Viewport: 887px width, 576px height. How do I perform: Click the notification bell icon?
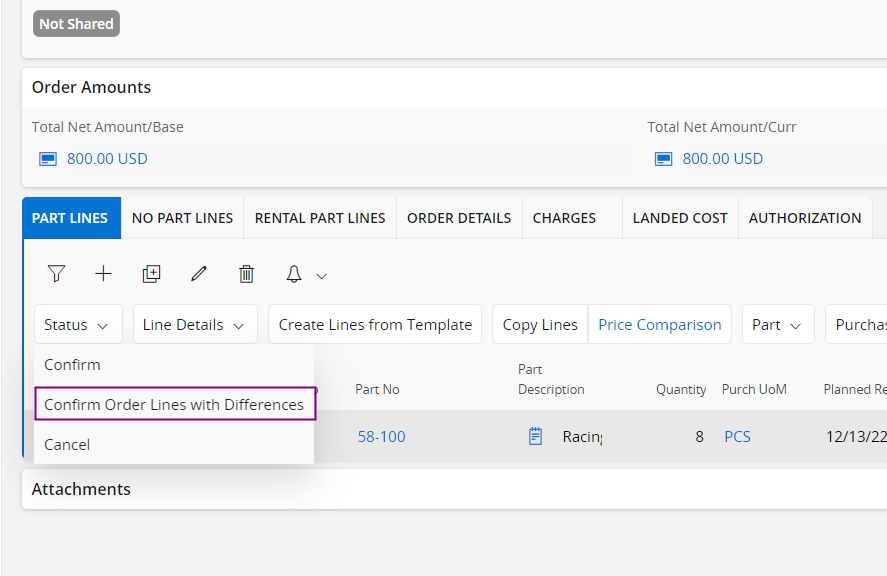[294, 274]
